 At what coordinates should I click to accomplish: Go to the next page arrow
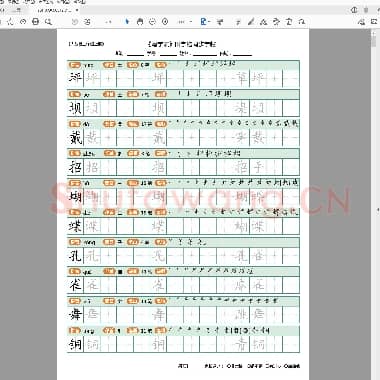point(87,22)
